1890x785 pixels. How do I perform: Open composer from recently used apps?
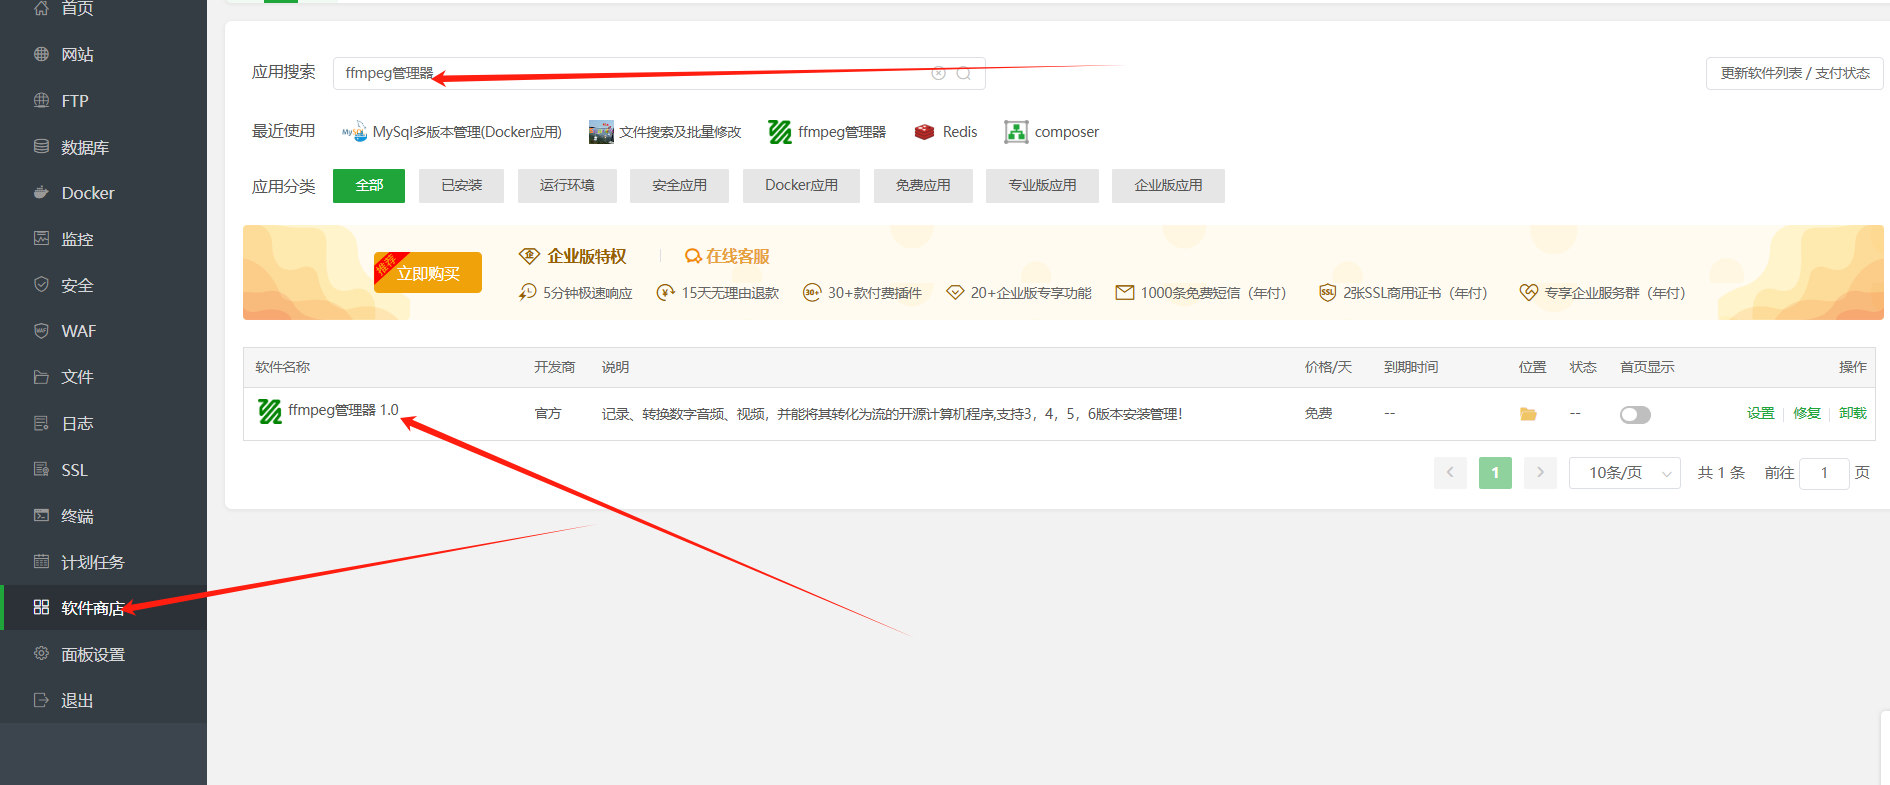(1052, 132)
